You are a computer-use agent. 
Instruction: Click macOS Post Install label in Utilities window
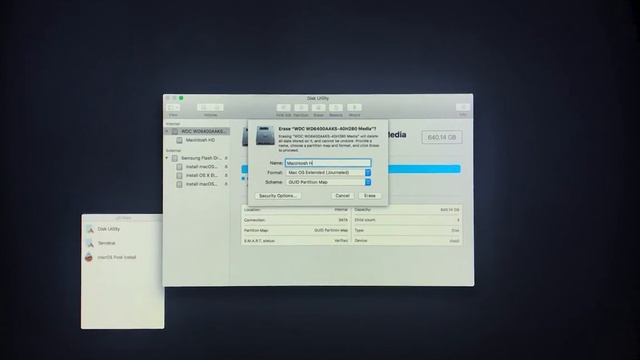click(x=117, y=258)
